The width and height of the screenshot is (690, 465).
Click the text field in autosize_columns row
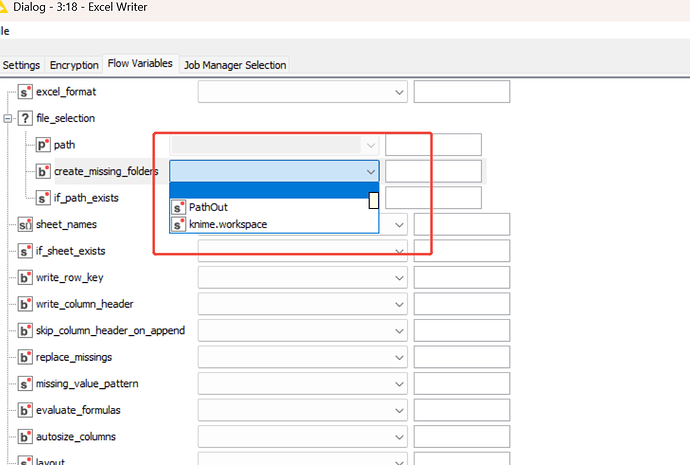[x=461, y=436]
